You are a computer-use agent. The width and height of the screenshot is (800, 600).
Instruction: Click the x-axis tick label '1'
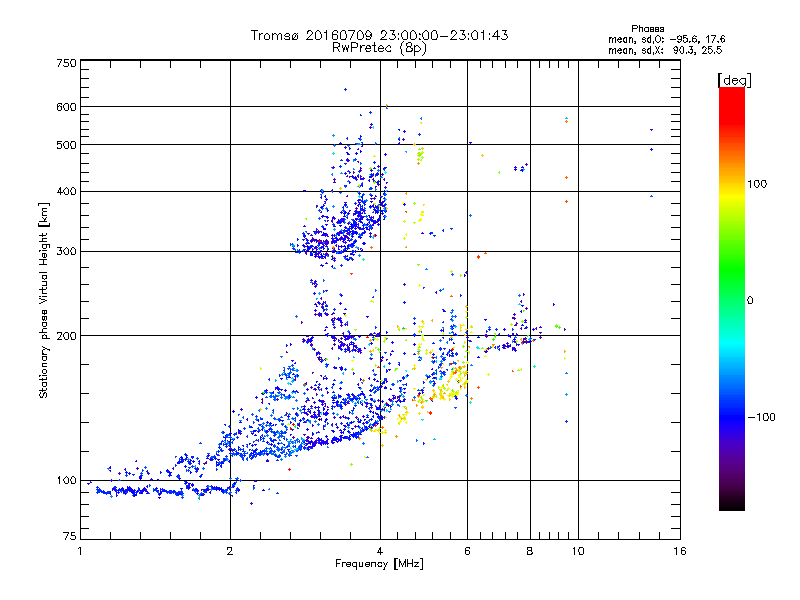point(81,551)
